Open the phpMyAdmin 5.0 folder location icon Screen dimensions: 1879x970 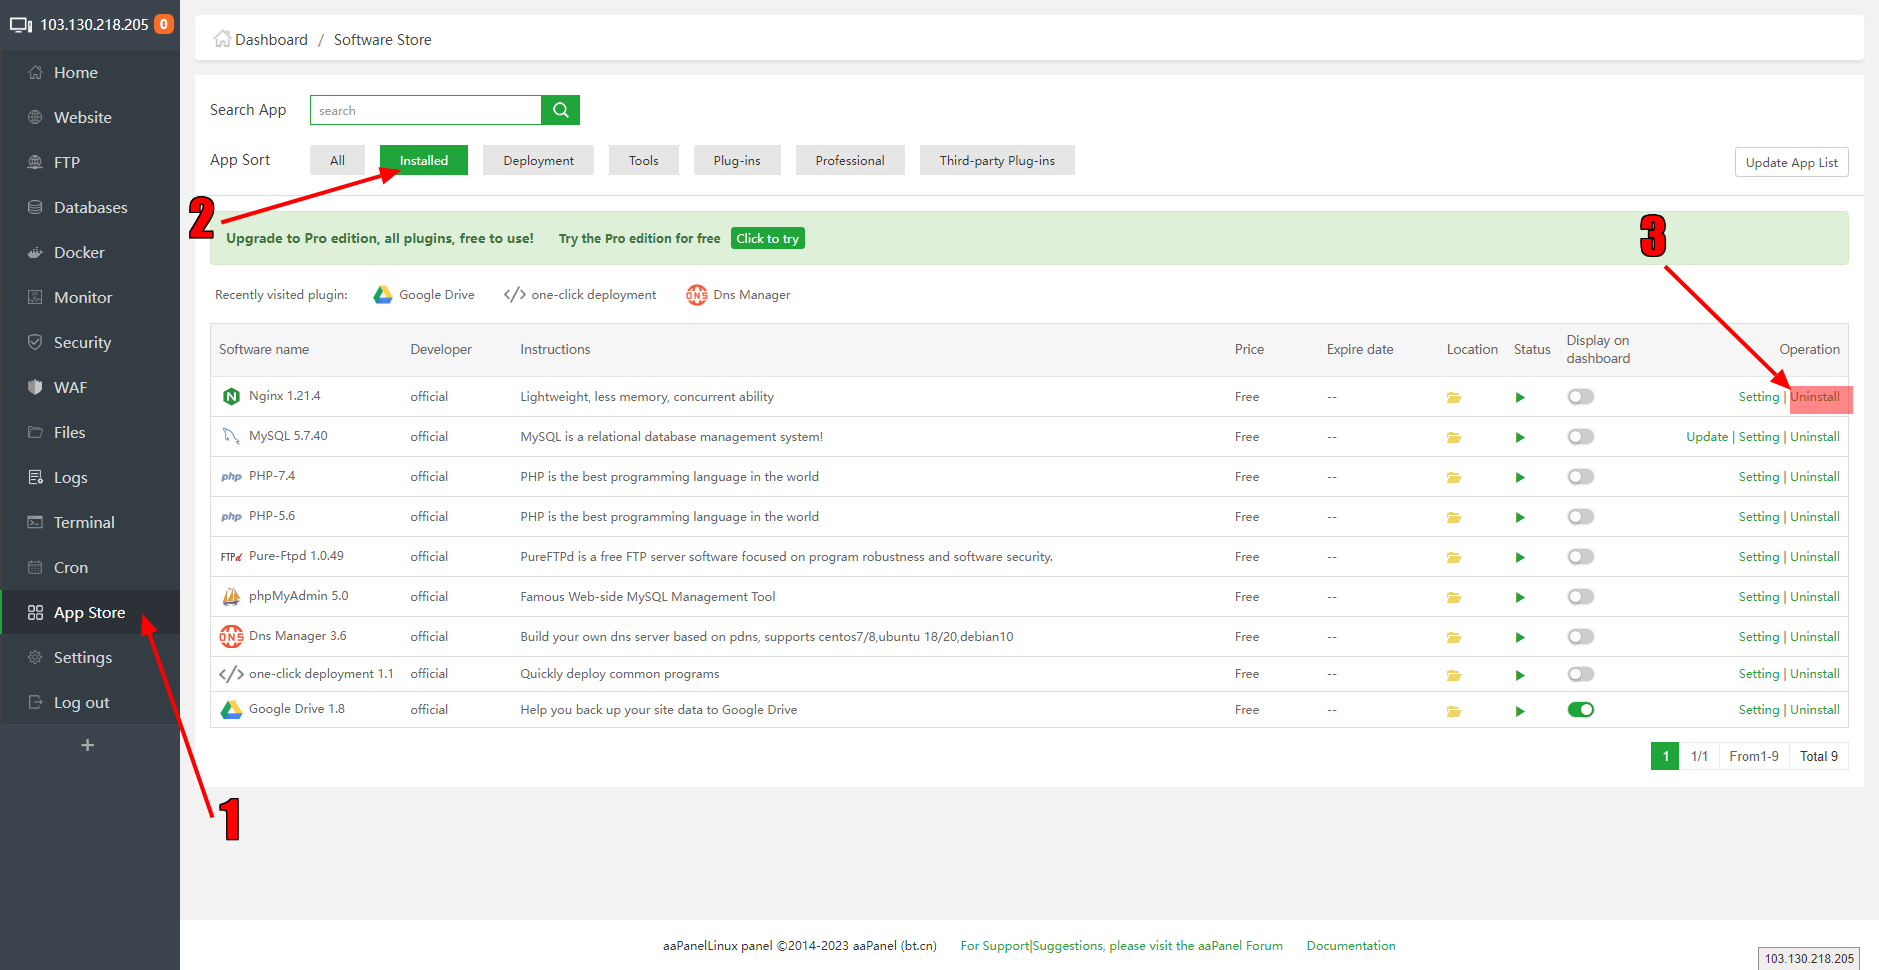pyautogui.click(x=1454, y=597)
